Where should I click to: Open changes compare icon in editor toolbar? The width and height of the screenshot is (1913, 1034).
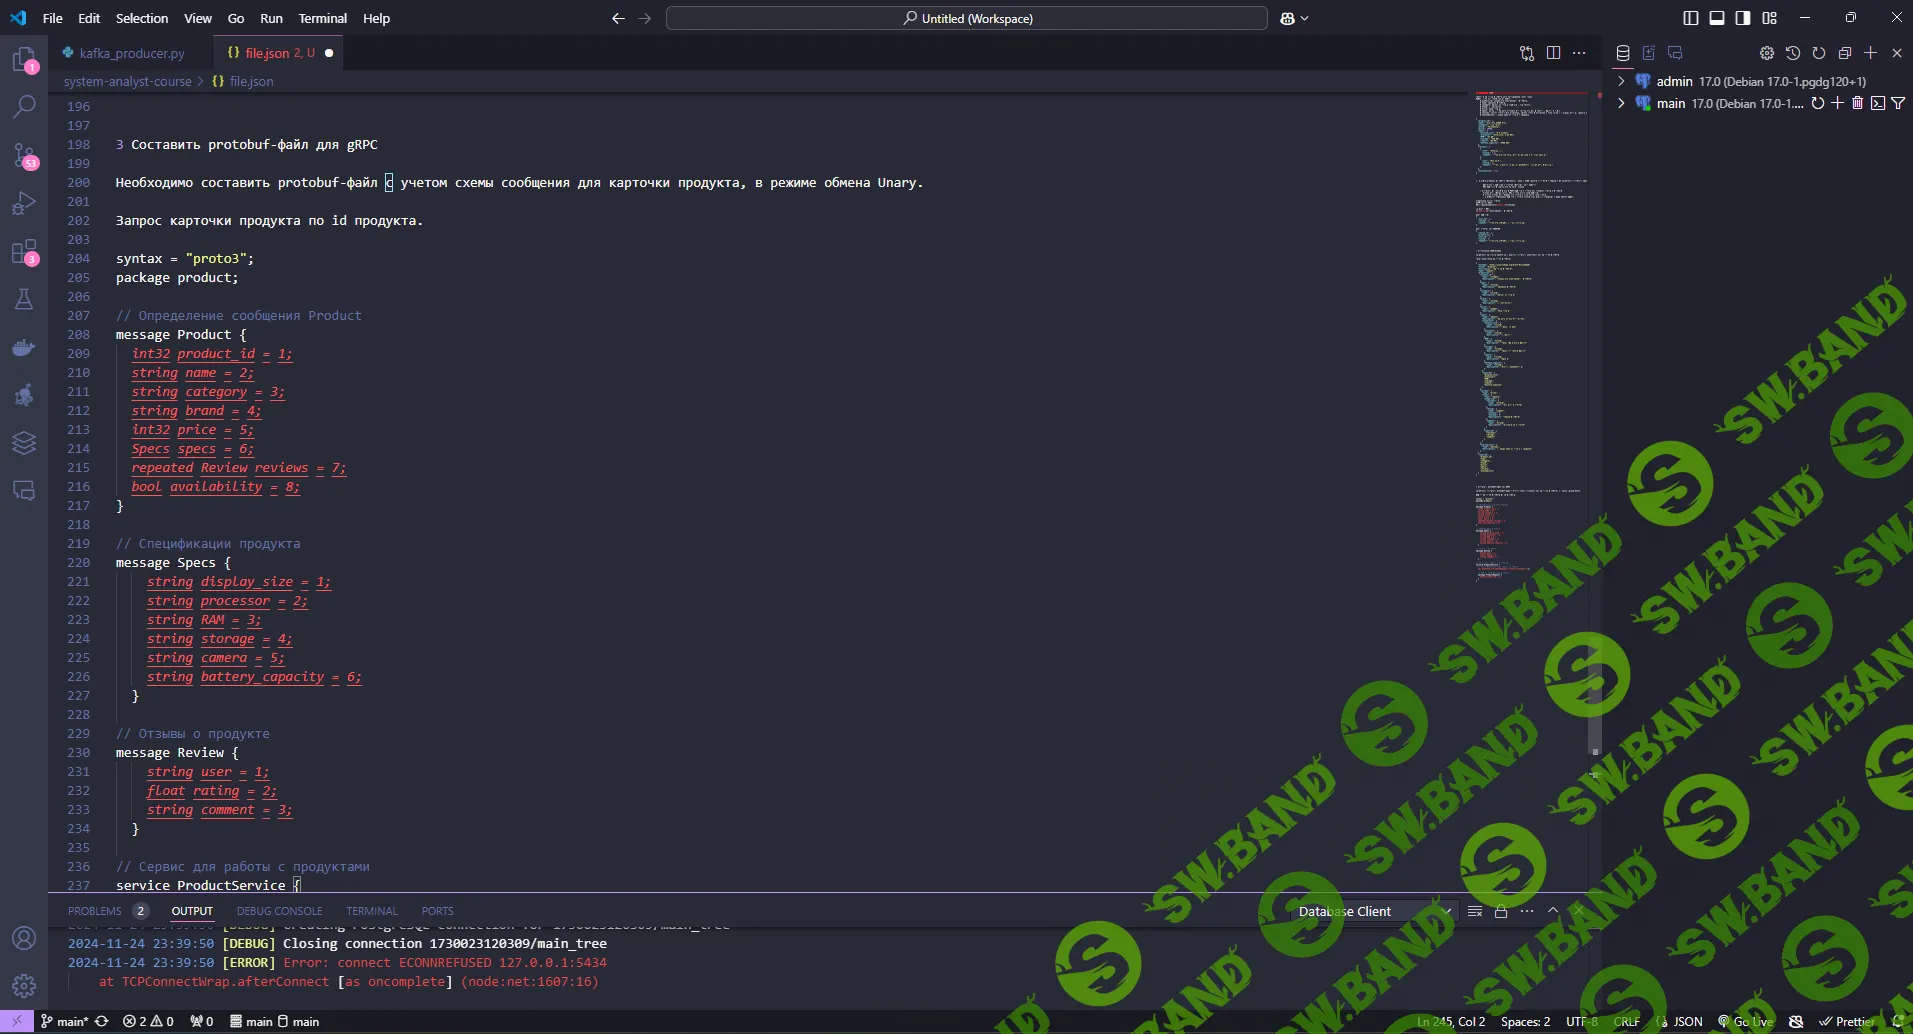pyautogui.click(x=1527, y=53)
